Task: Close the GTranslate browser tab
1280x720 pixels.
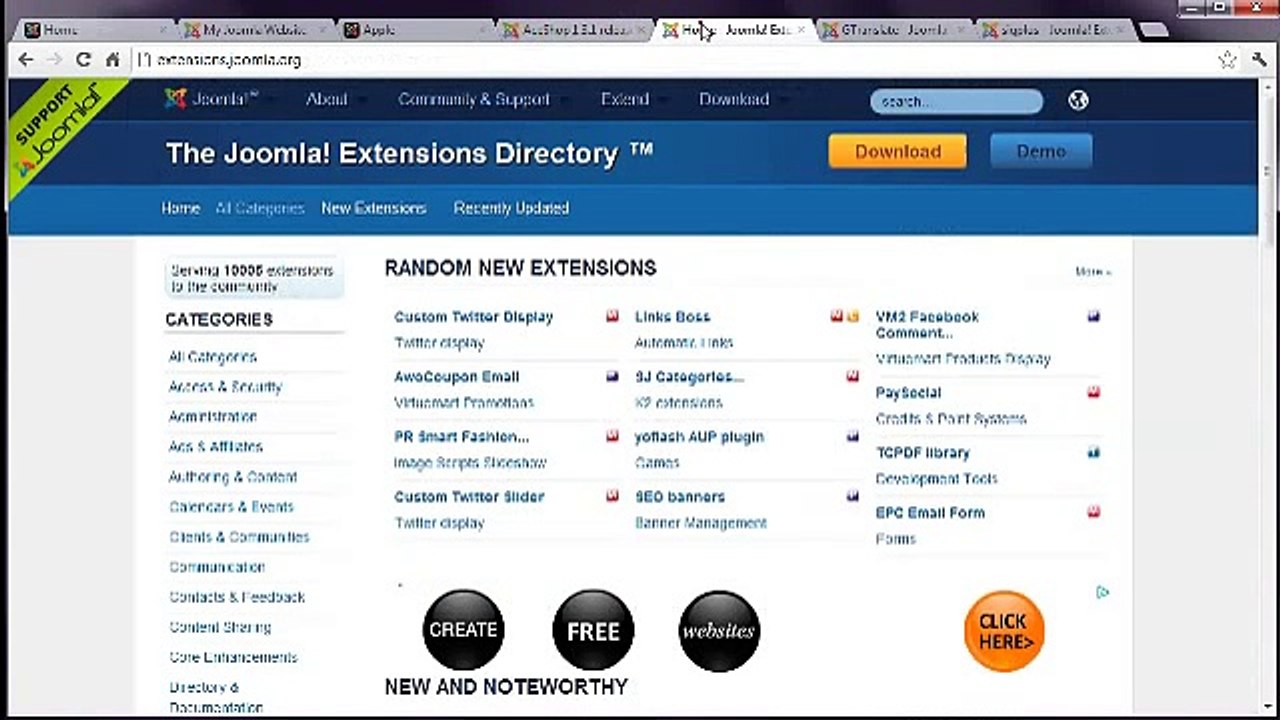Action: pyautogui.click(x=962, y=30)
